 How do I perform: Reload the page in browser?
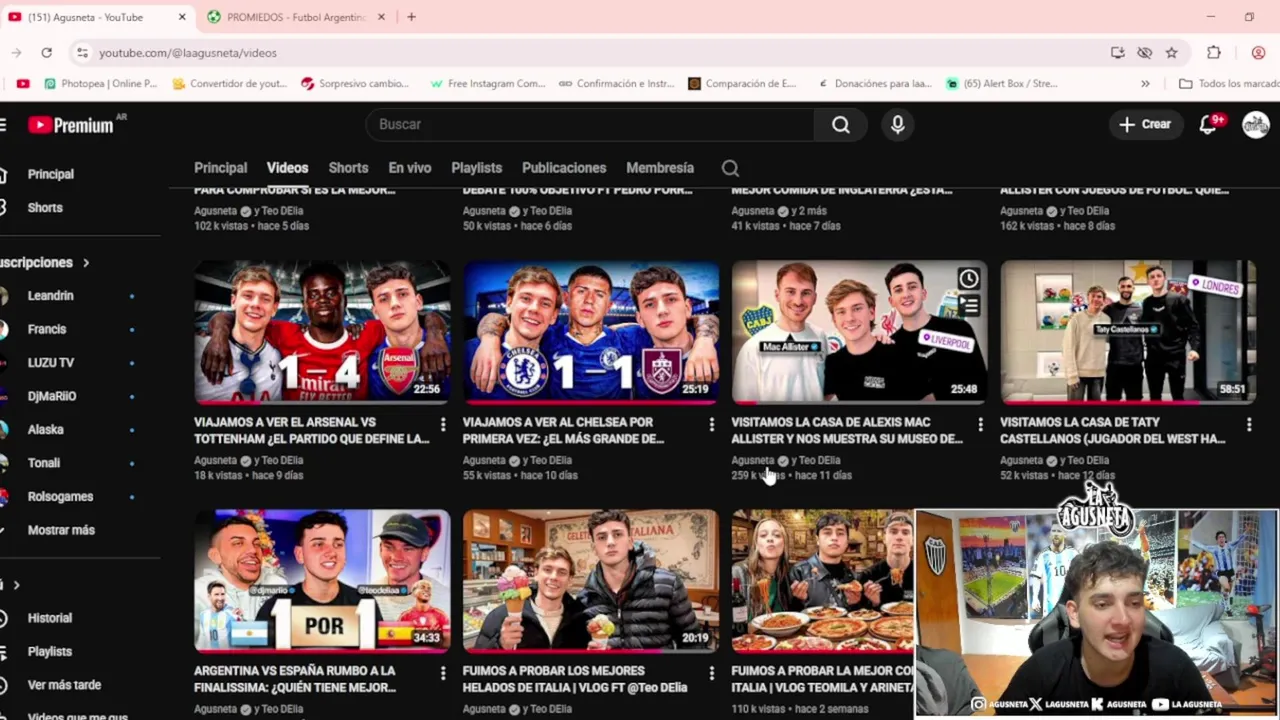click(x=46, y=52)
